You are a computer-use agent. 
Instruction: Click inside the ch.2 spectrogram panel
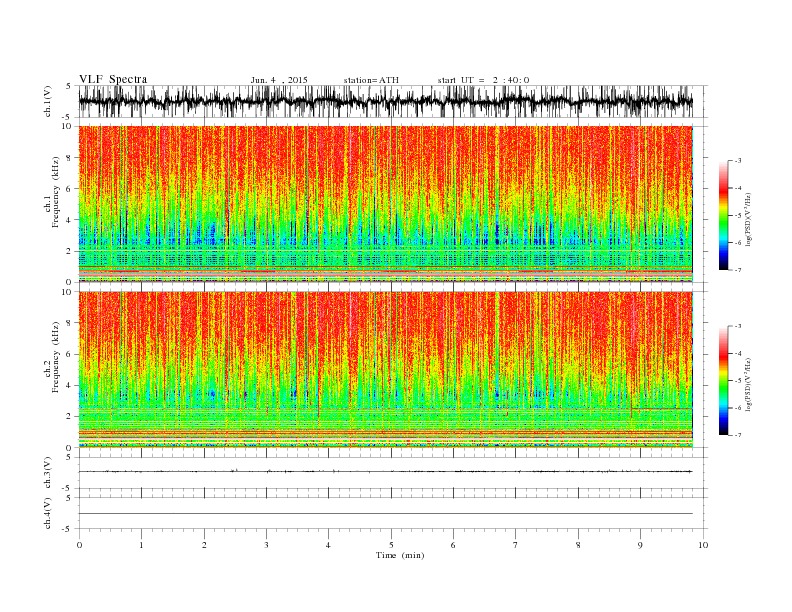[x=385, y=370]
